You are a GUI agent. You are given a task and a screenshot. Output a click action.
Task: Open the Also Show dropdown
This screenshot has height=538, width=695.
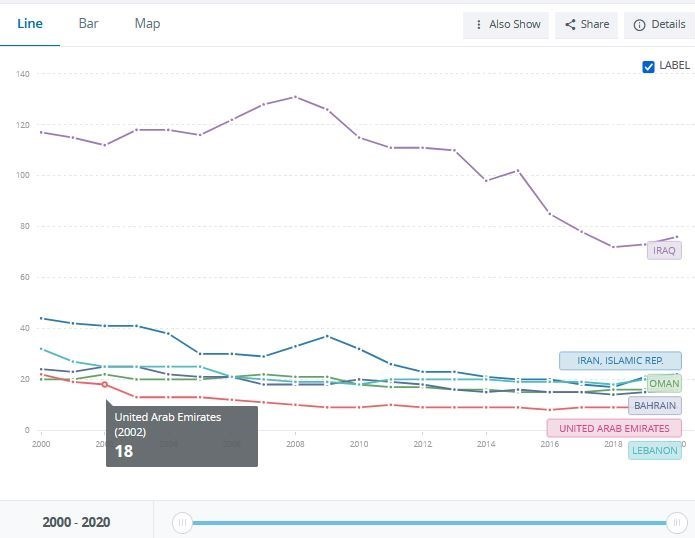tap(506, 25)
